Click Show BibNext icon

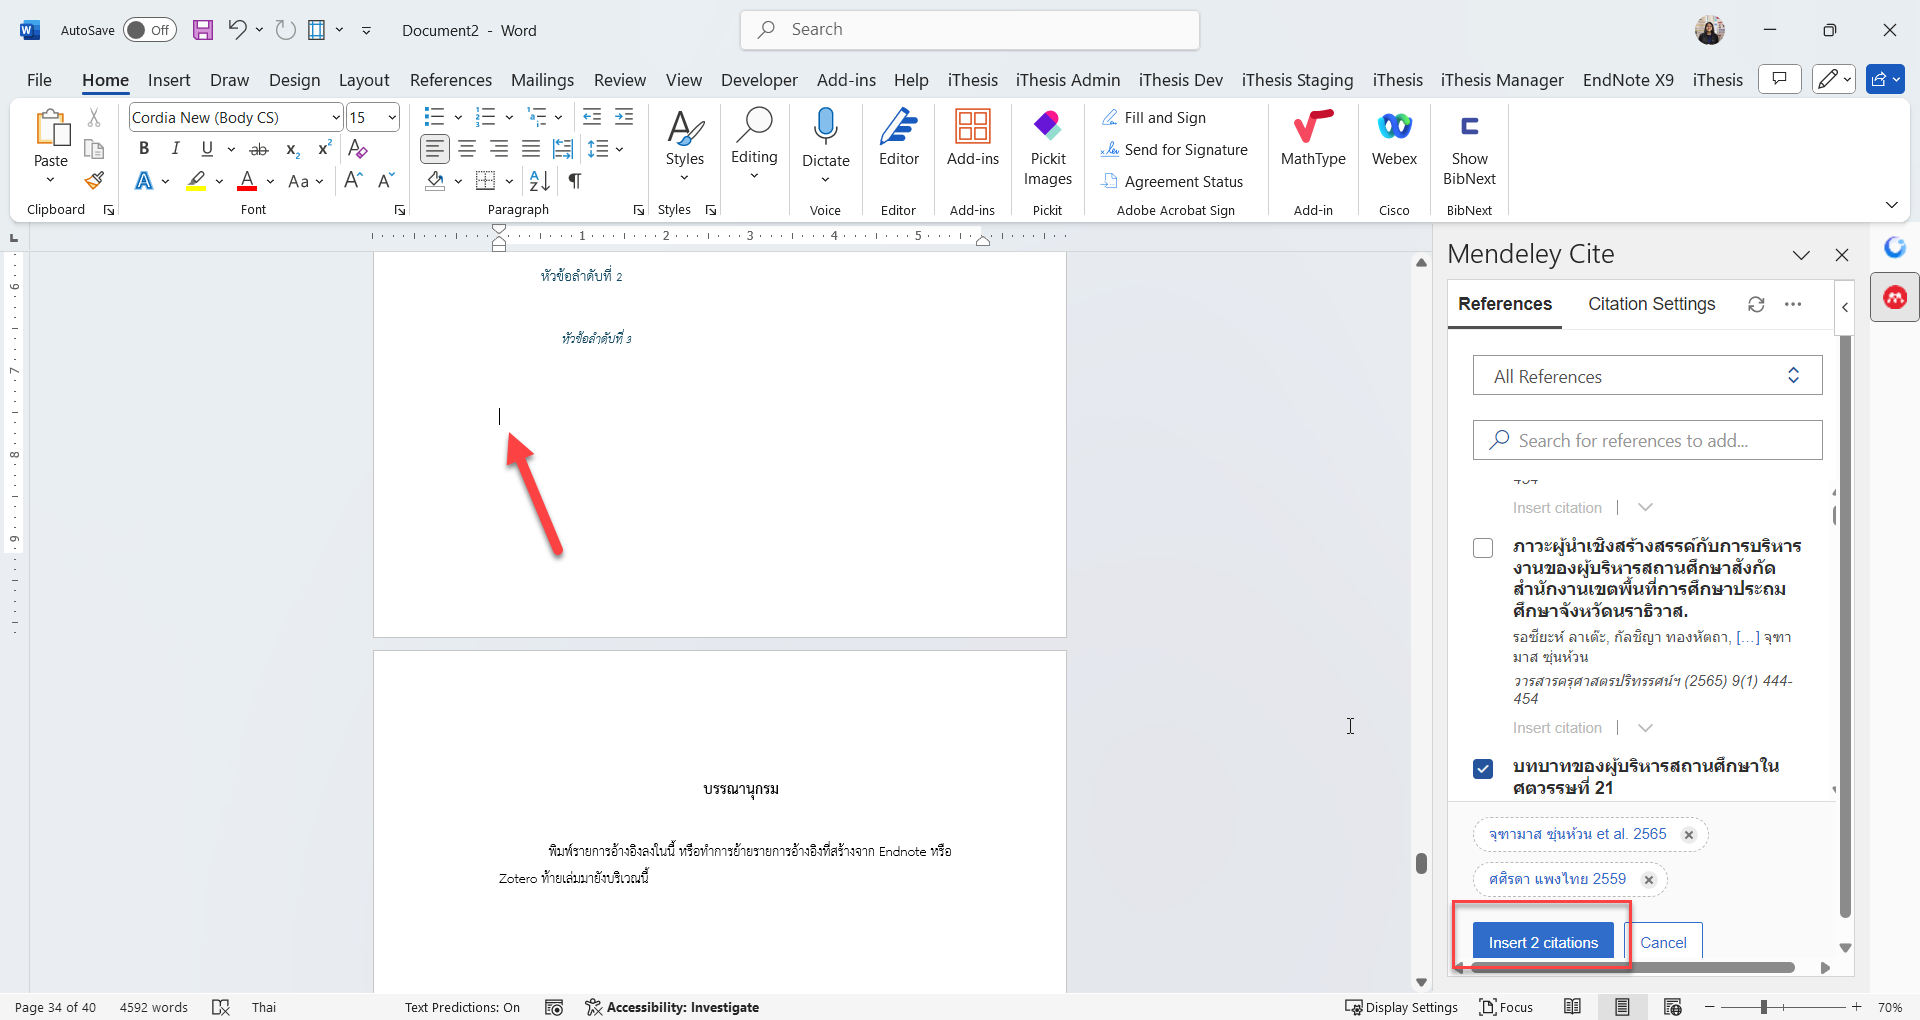1469,148
